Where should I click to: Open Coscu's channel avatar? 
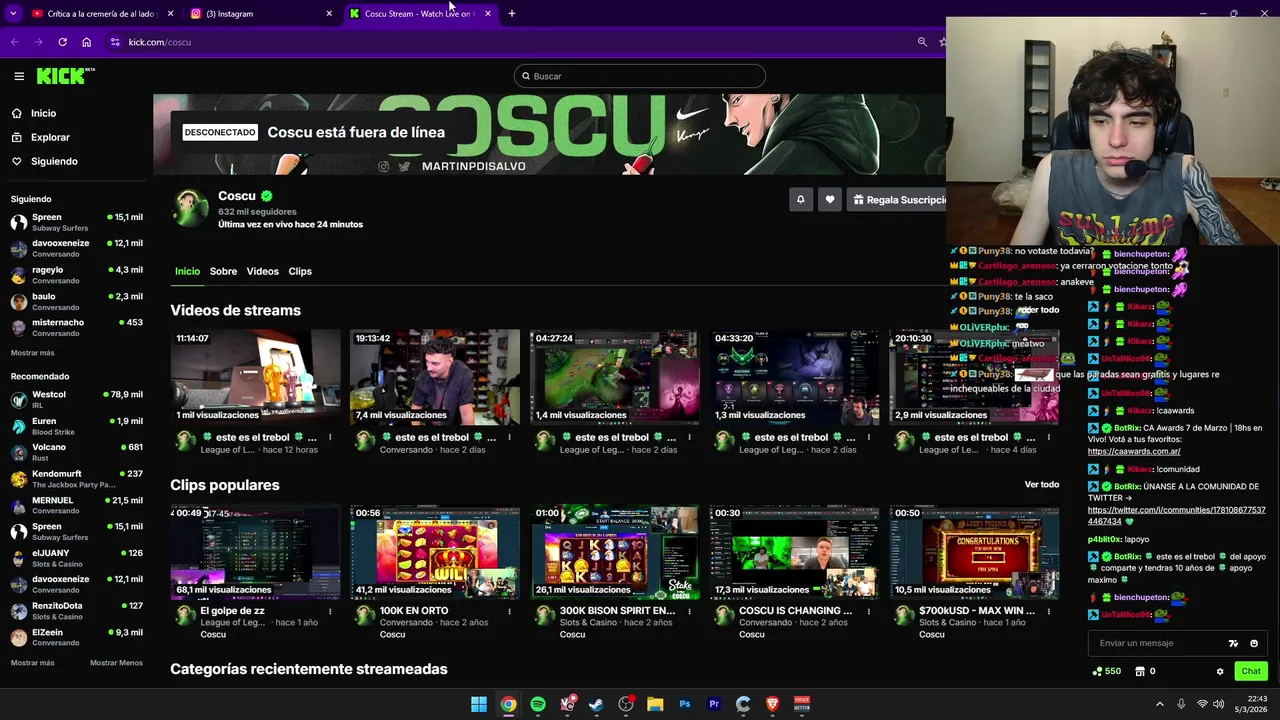click(191, 208)
